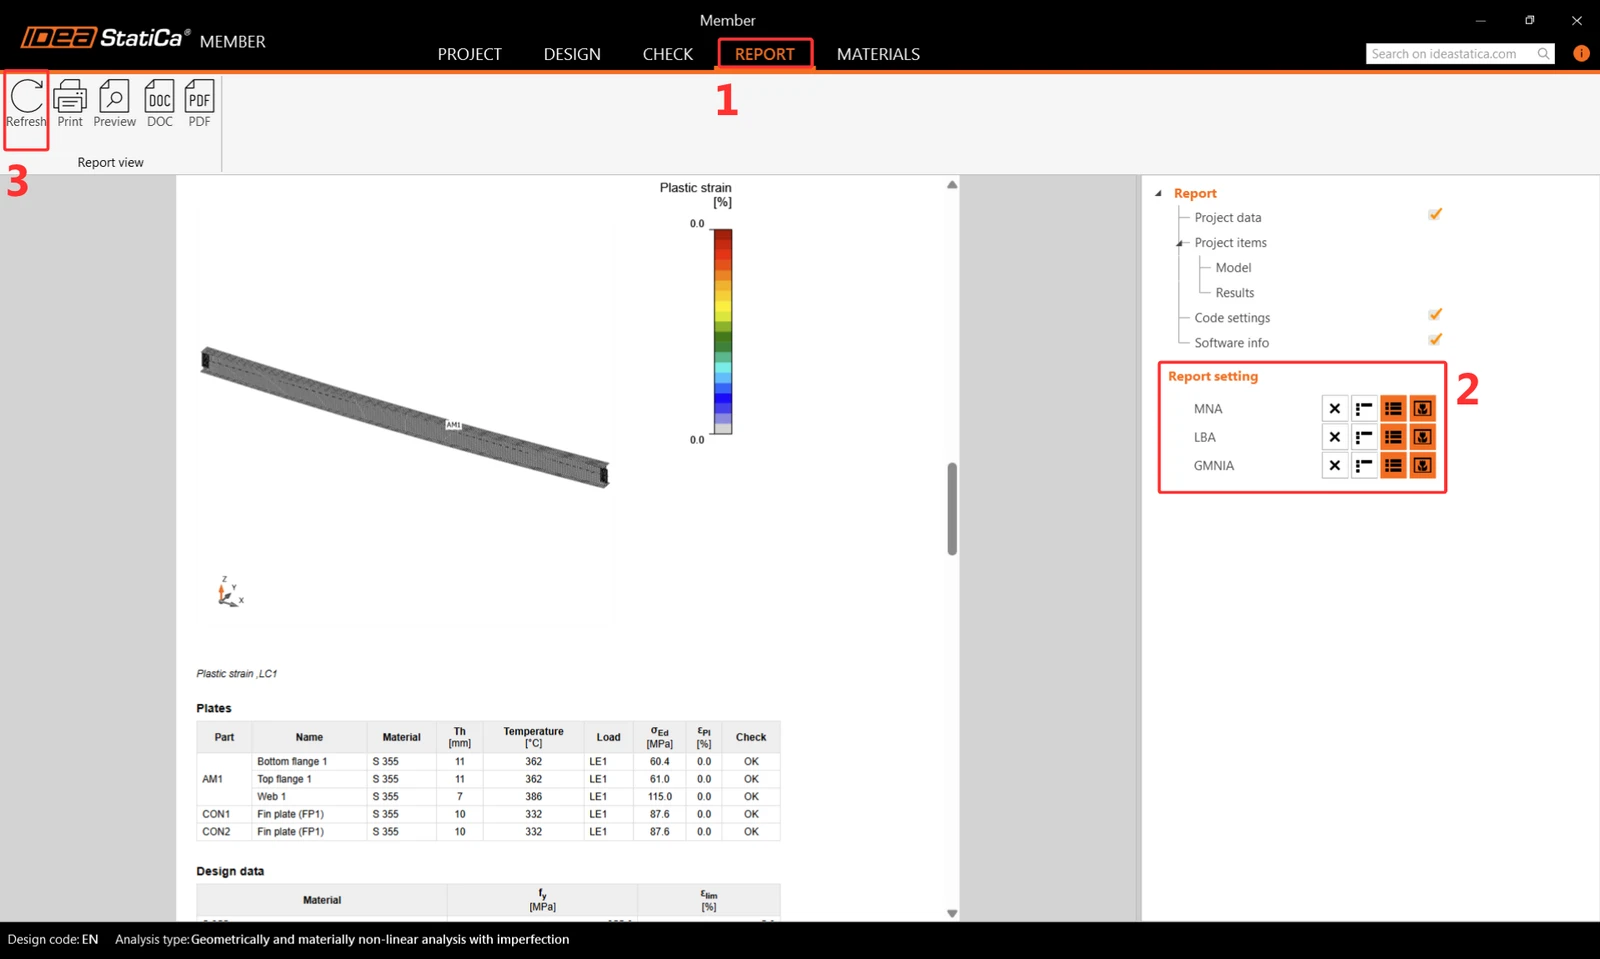Open the CHECK tab
1600x959 pixels.
[668, 54]
